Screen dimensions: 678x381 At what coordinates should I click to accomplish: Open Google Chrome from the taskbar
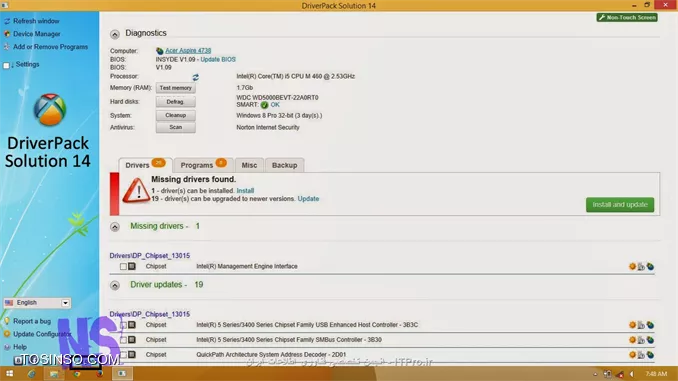pos(77,374)
